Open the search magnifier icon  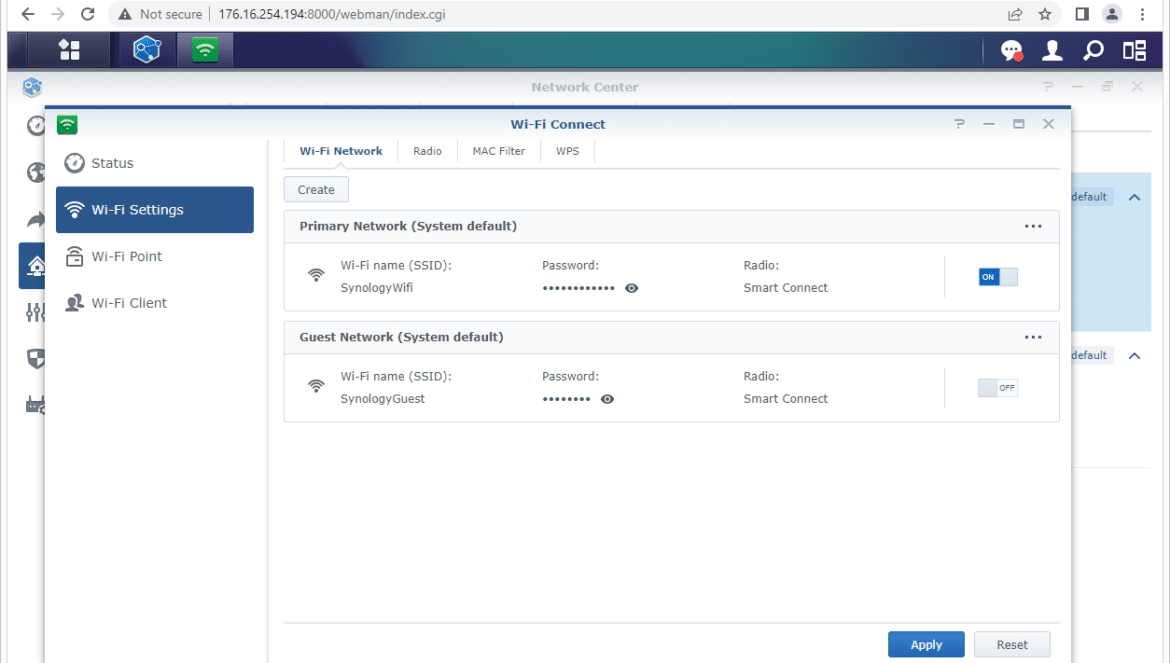point(1093,50)
